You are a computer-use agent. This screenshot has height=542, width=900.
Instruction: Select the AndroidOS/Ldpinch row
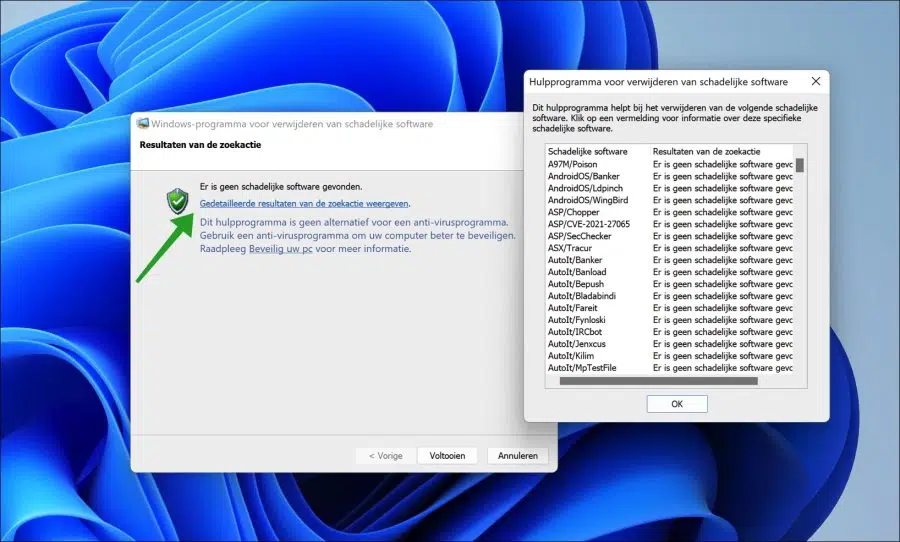[x=669, y=188]
